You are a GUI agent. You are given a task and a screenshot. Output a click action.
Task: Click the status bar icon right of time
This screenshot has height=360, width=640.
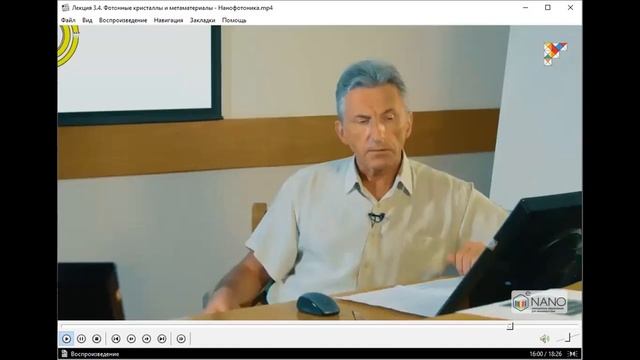[x=573, y=354]
